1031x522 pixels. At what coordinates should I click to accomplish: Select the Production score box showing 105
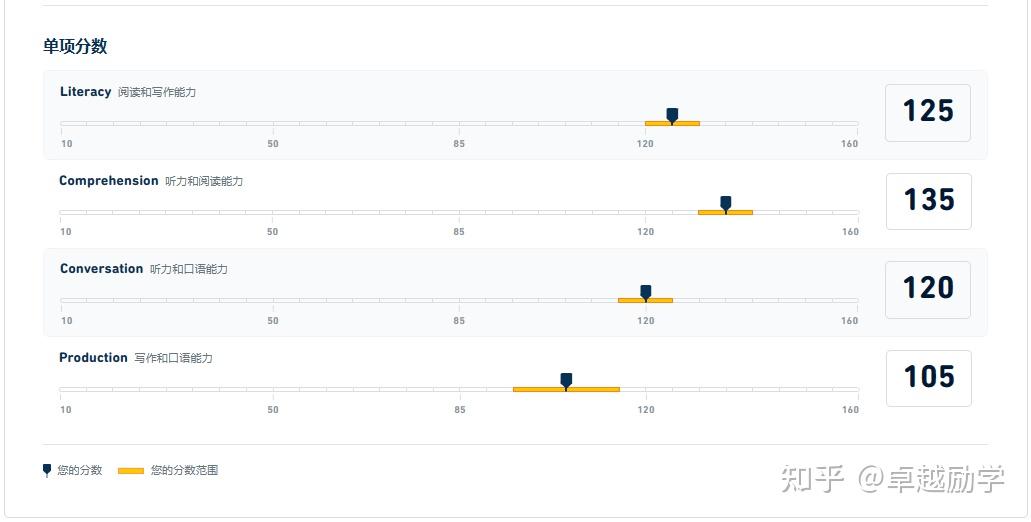(928, 378)
